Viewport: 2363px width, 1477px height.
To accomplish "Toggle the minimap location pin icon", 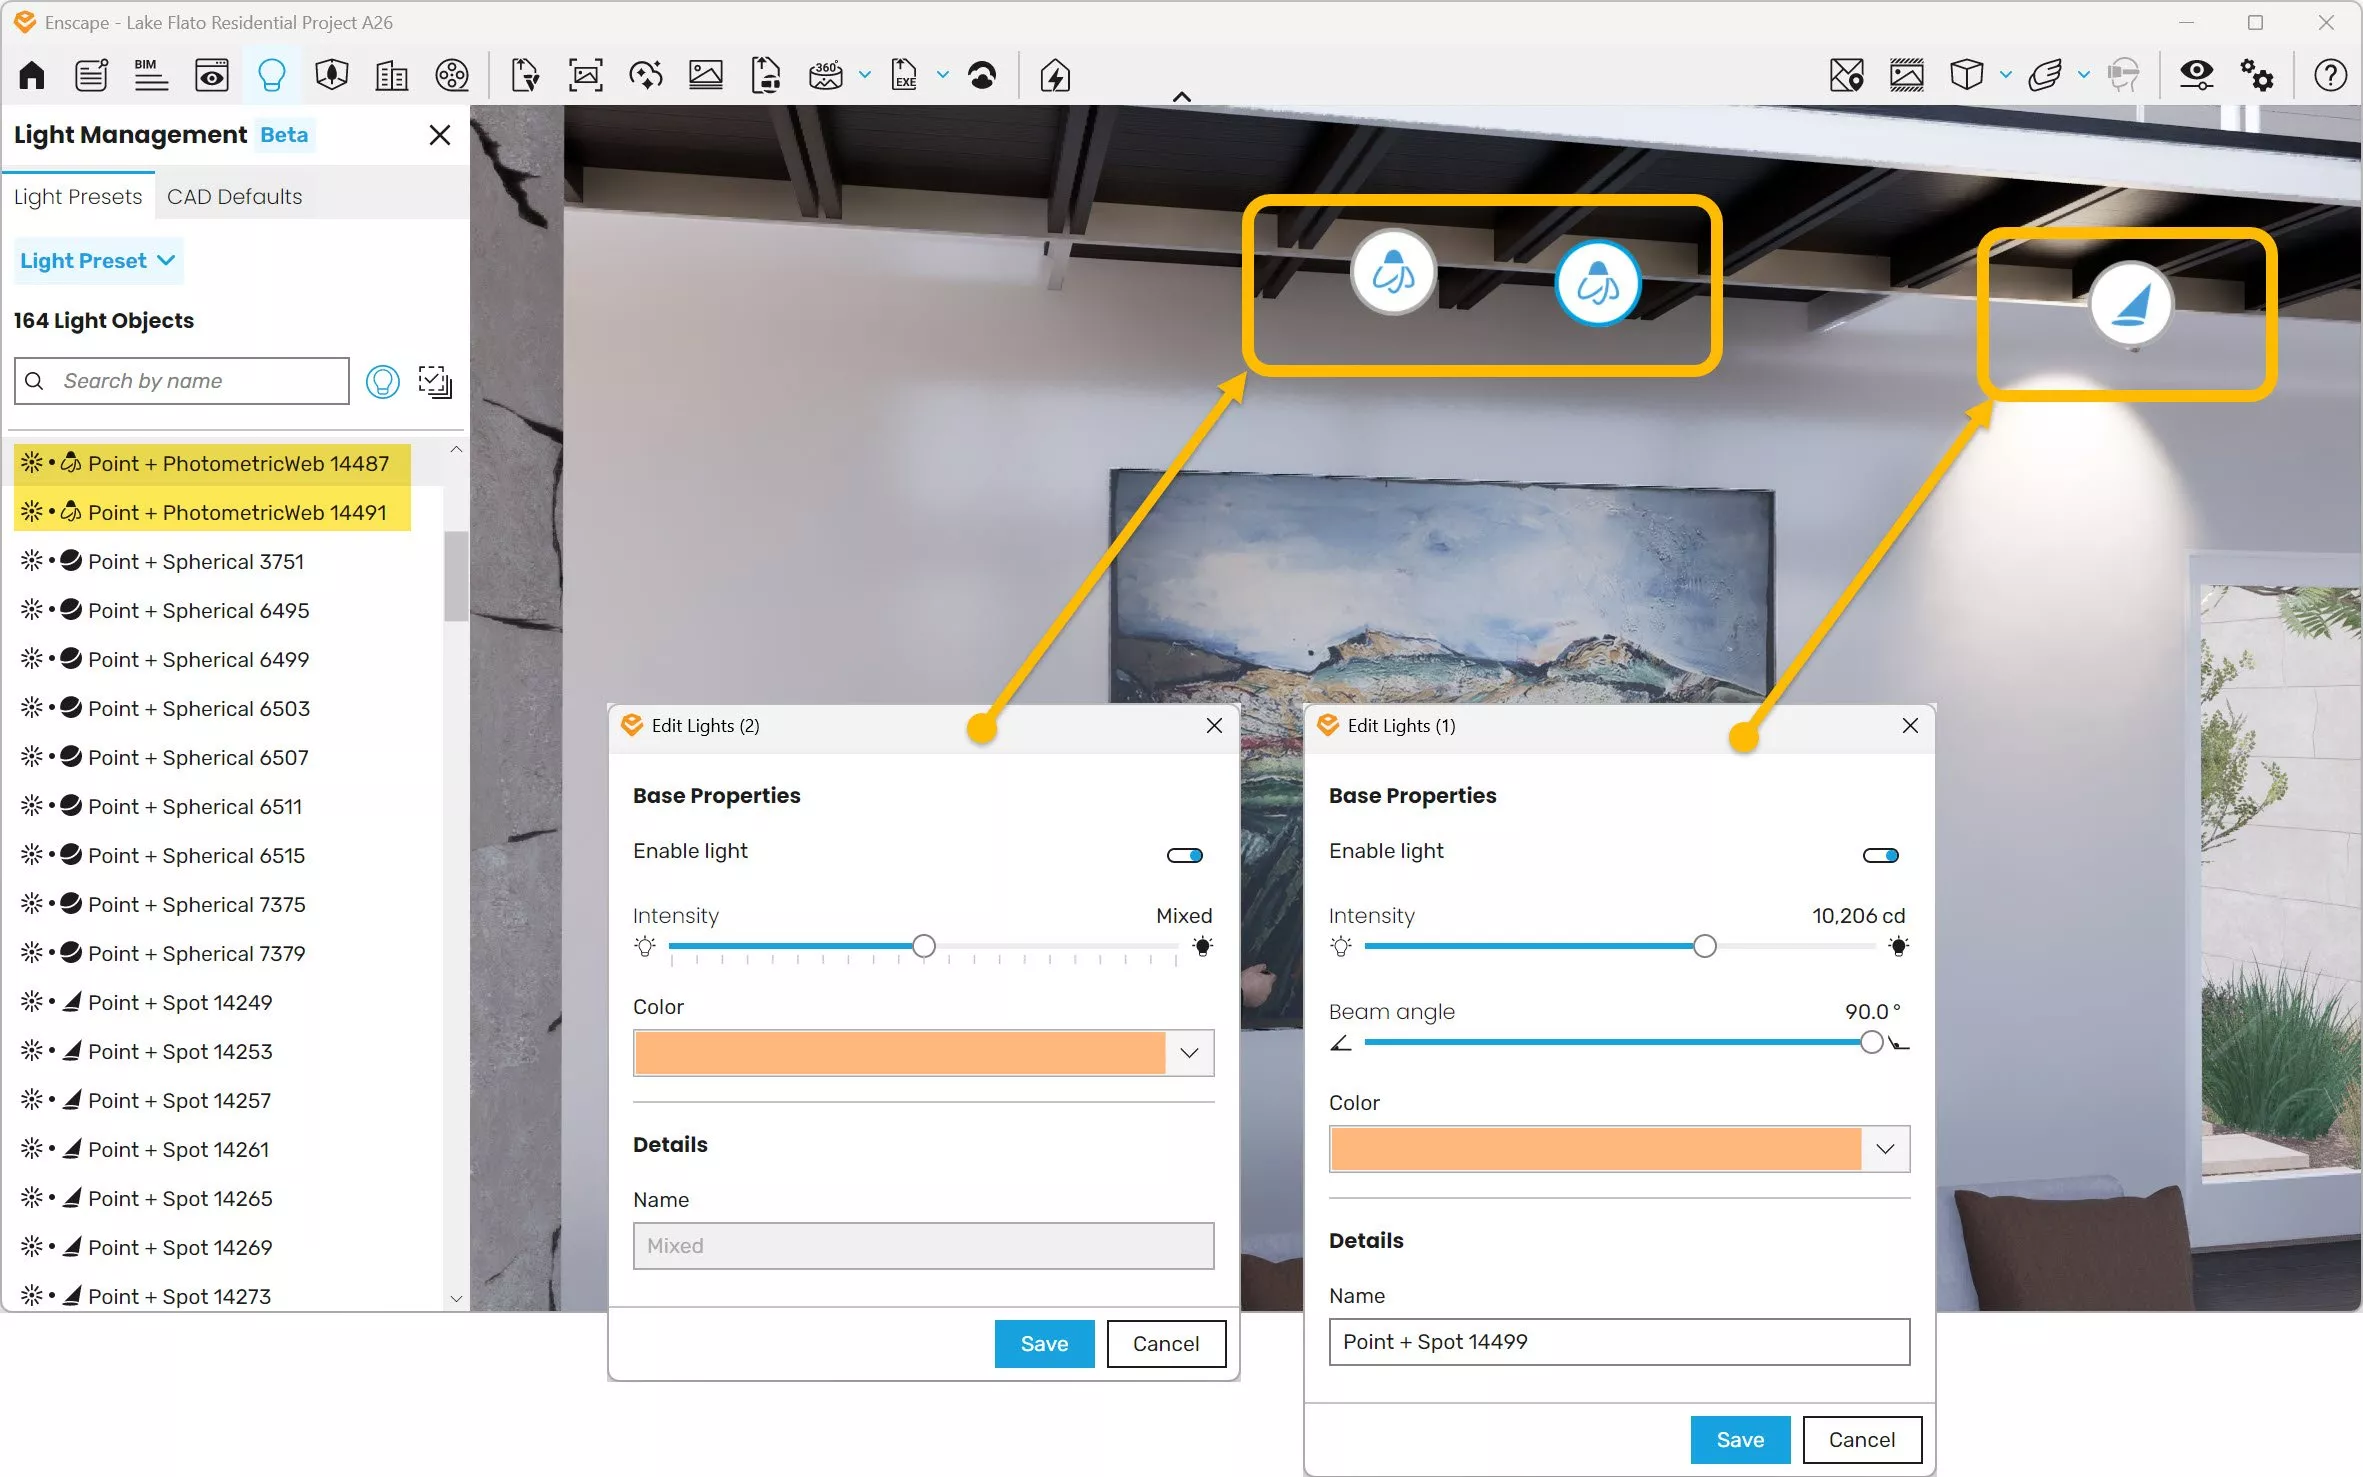I will [1846, 75].
